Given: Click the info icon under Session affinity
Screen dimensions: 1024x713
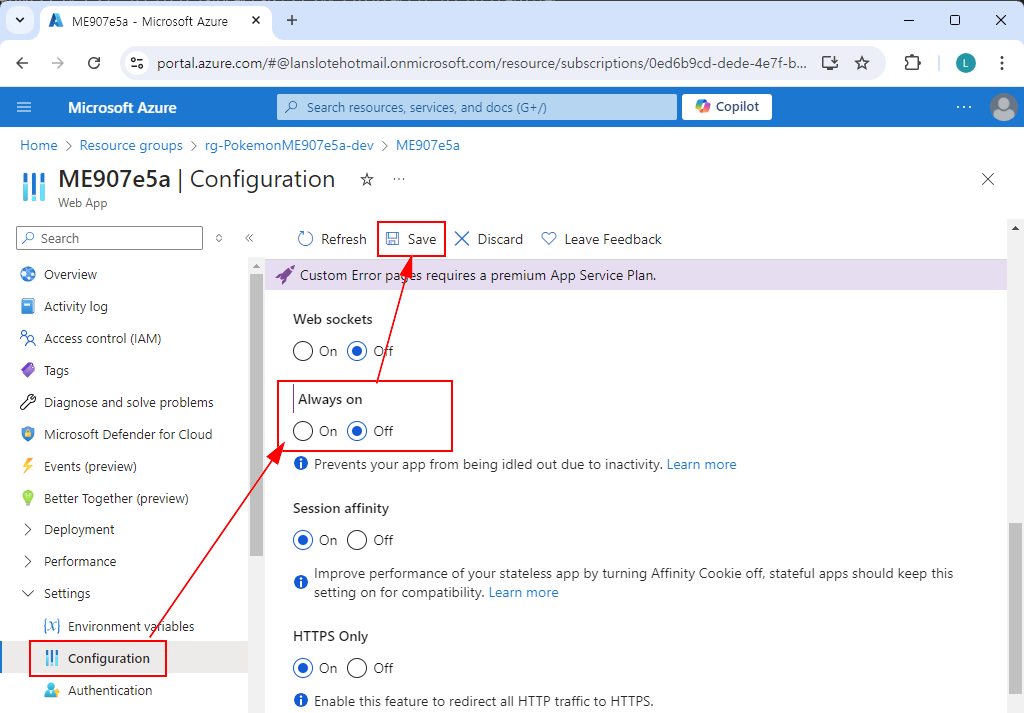Looking at the screenshot, I should tap(301, 582).
